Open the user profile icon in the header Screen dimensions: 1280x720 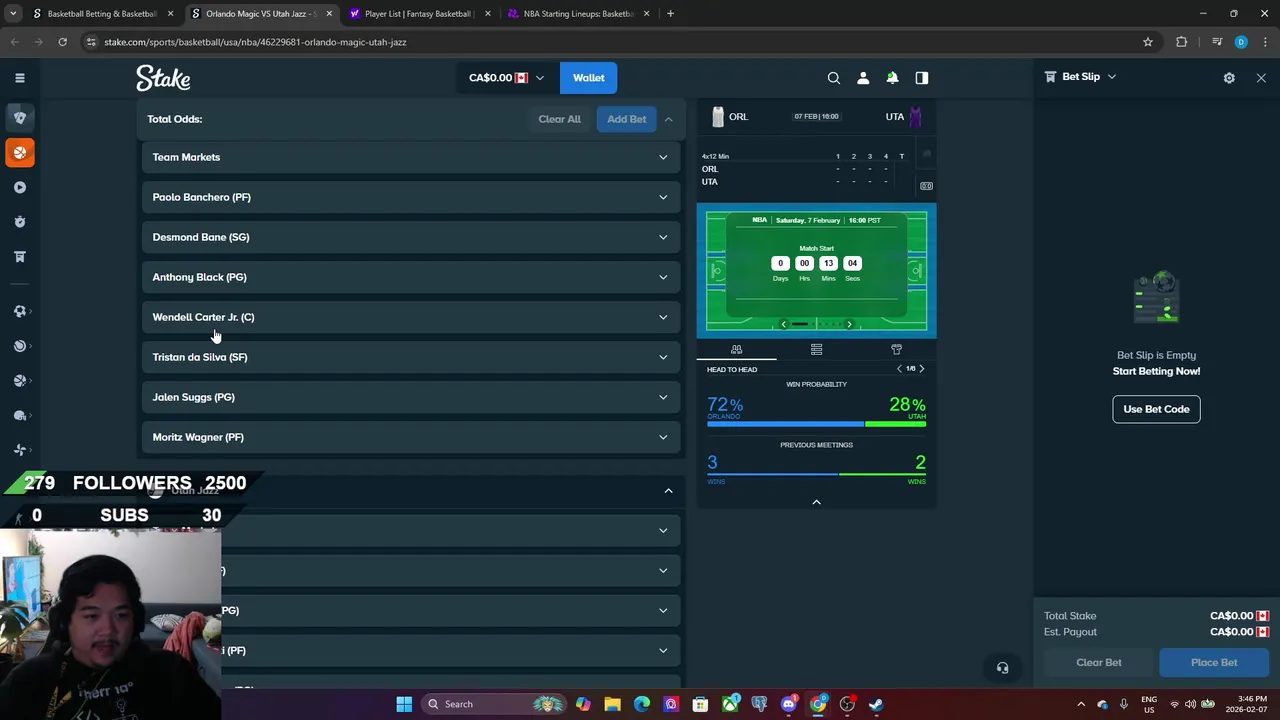pos(863,78)
